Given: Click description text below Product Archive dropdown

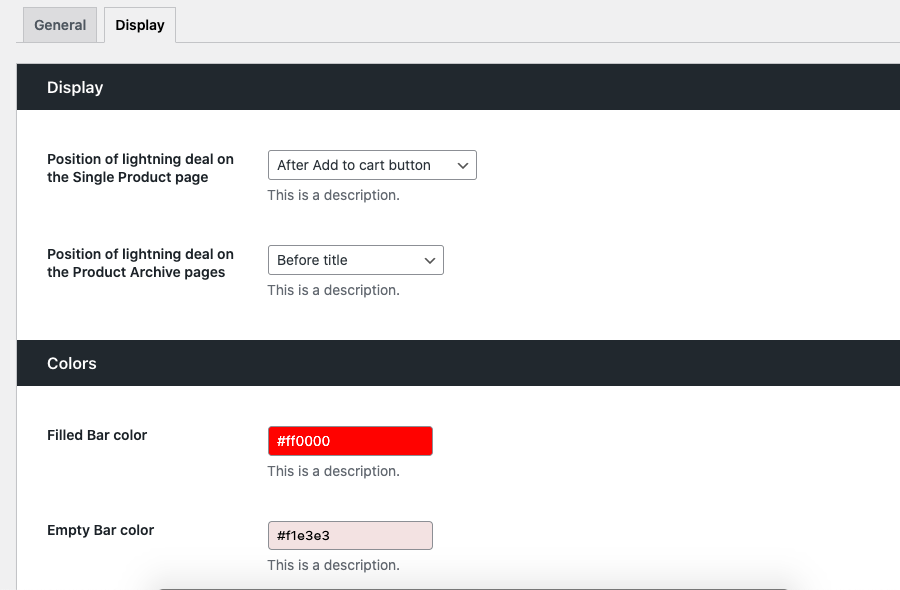Looking at the screenshot, I should 333,290.
